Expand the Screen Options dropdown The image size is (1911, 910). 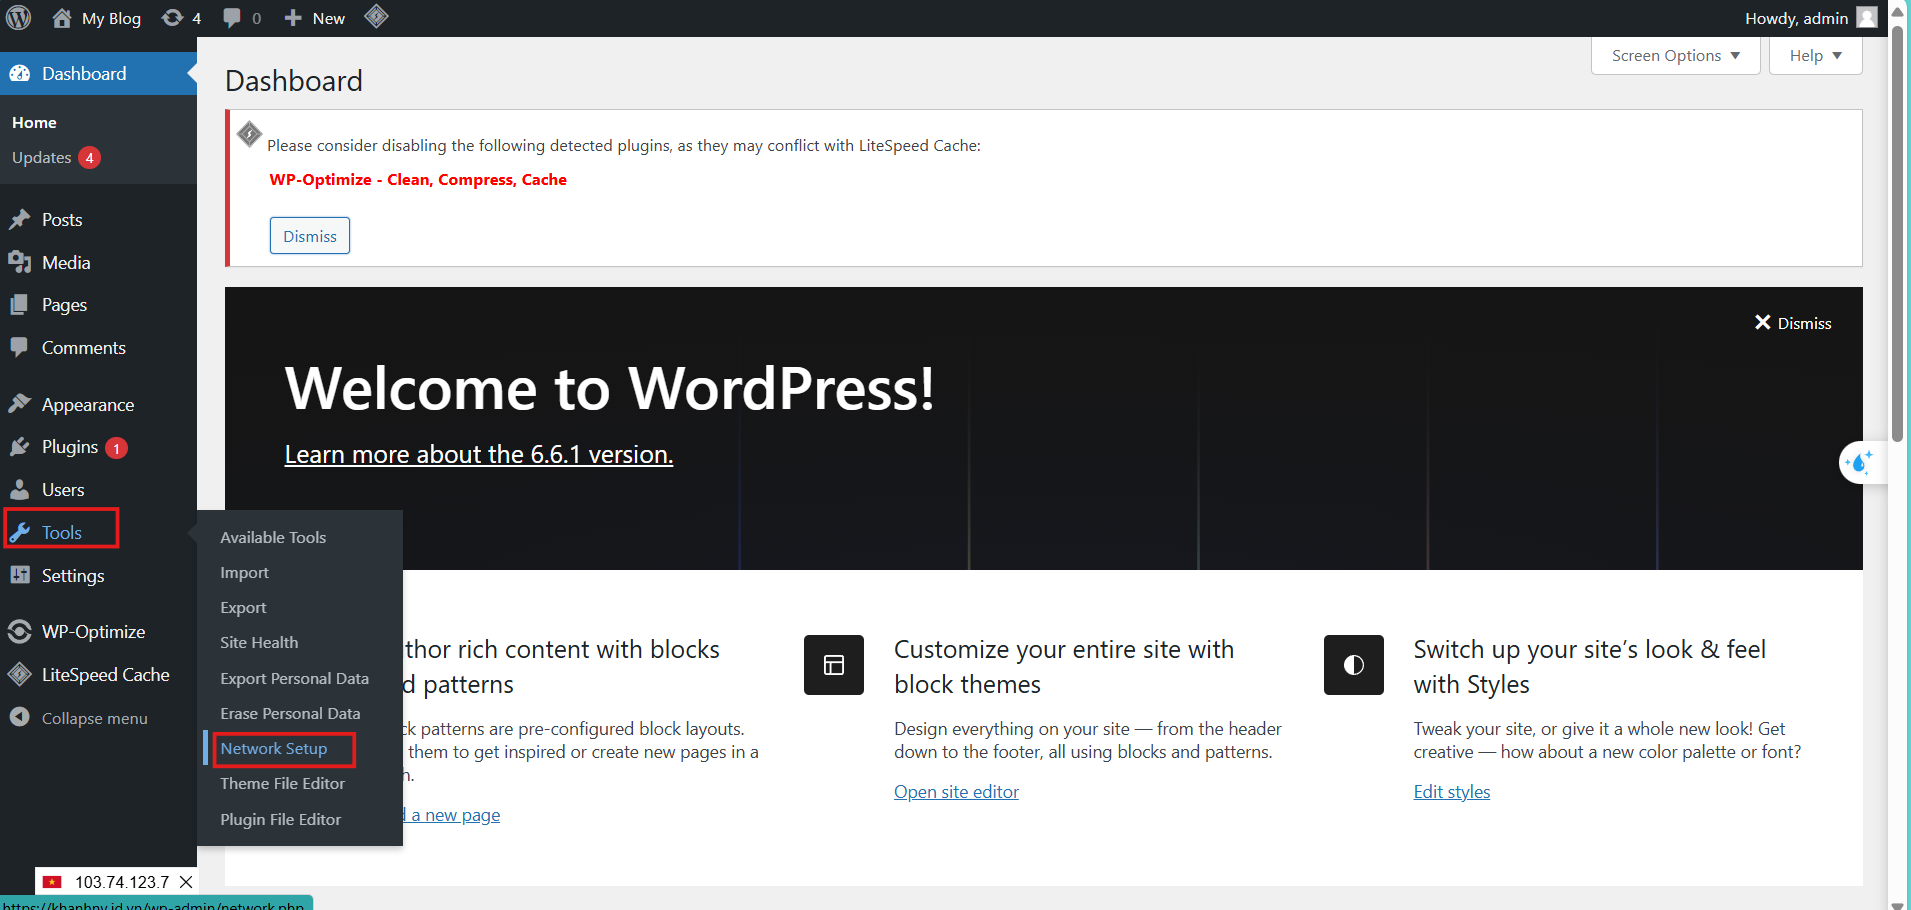[x=1676, y=56]
